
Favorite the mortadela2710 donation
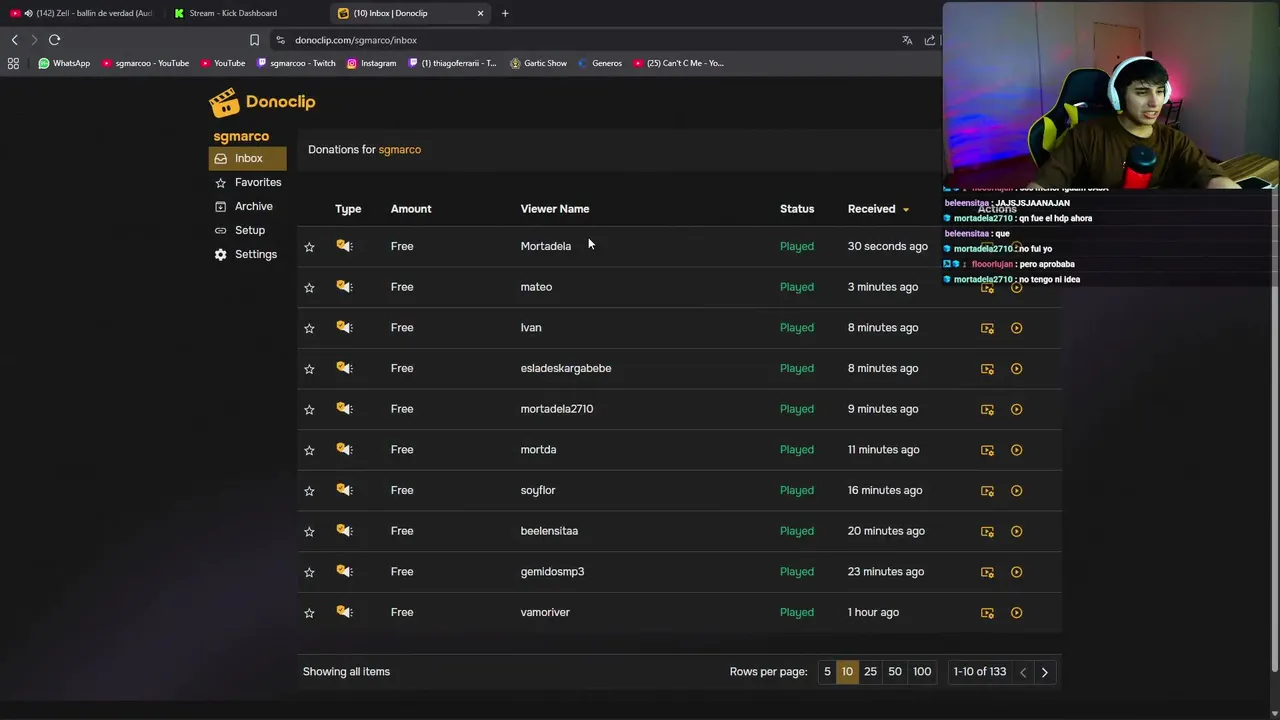309,410
